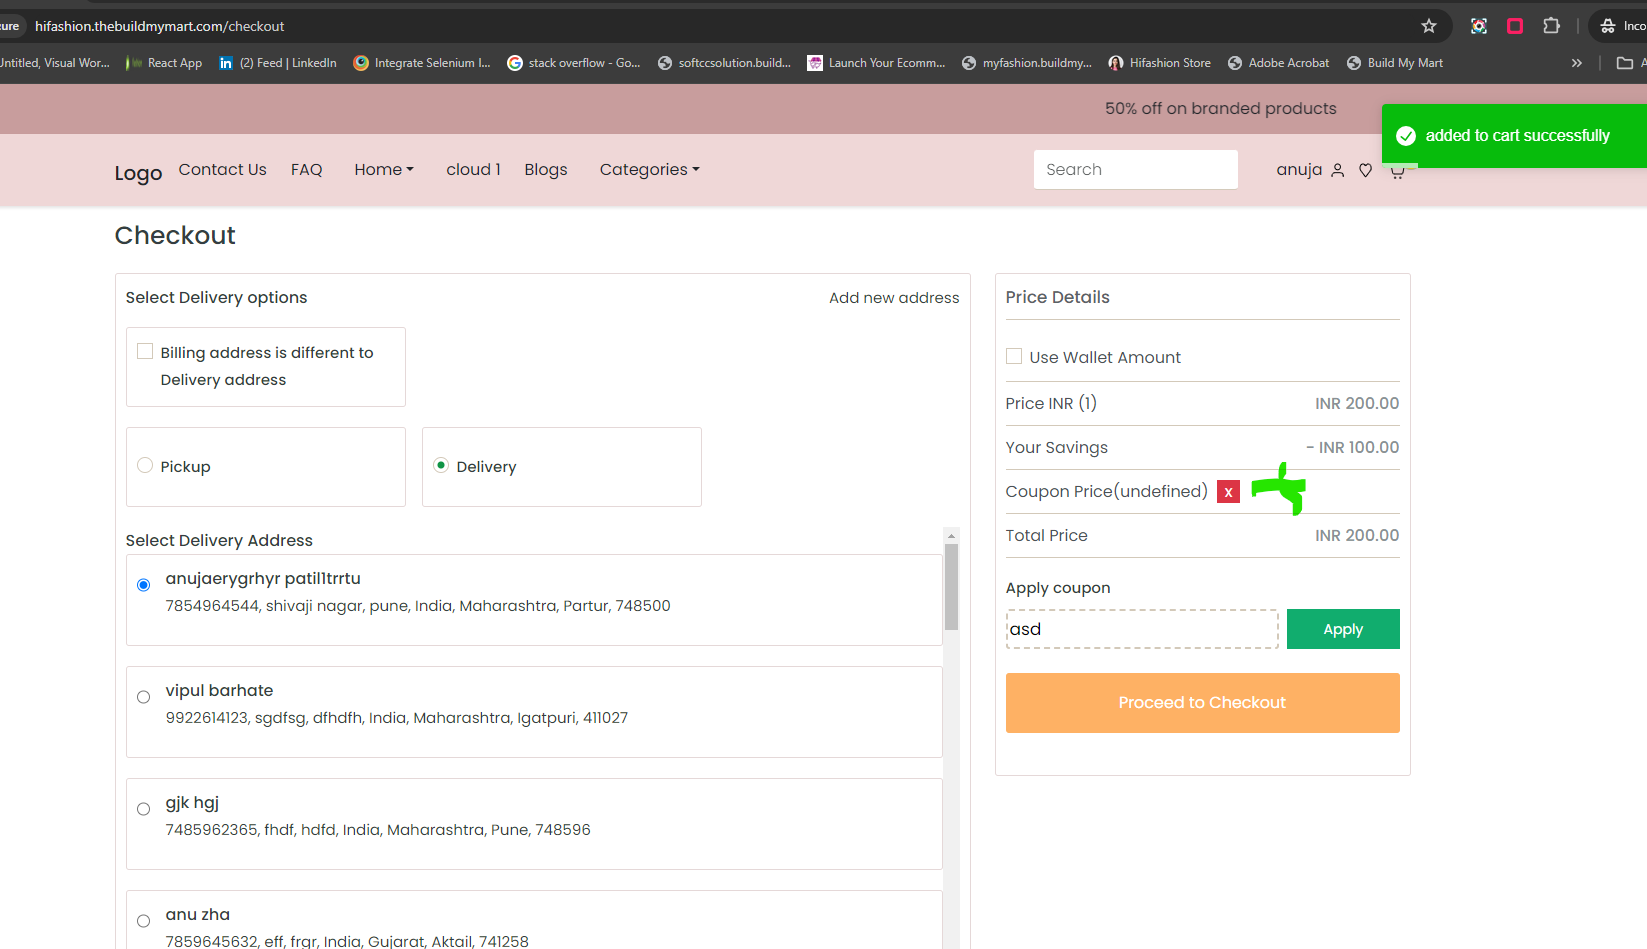Image resolution: width=1647 pixels, height=949 pixels.
Task: Show more bookmarks with the double chevron
Action: tap(1577, 63)
